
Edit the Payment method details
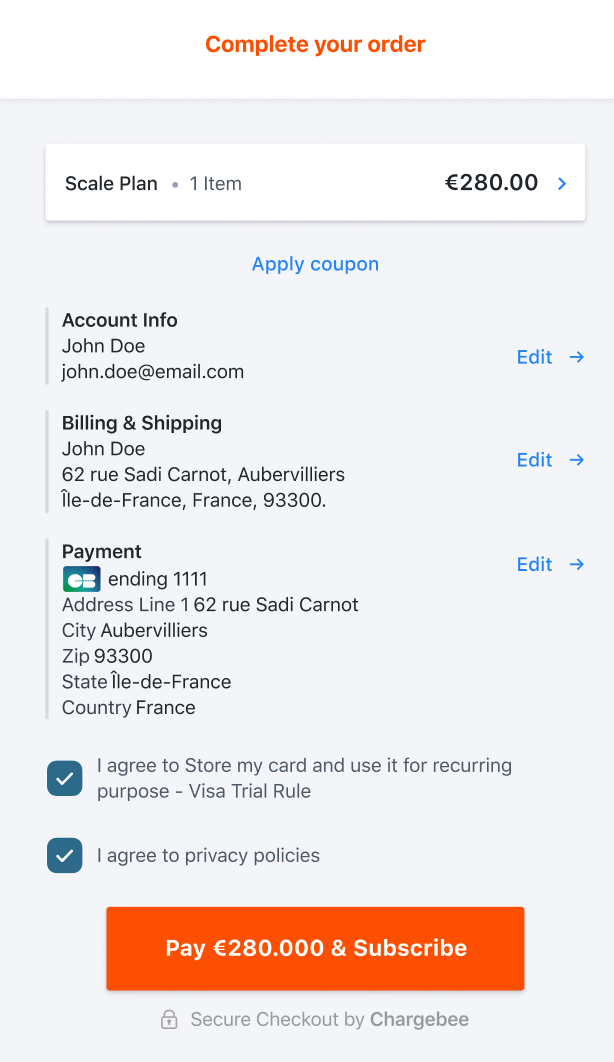(534, 564)
